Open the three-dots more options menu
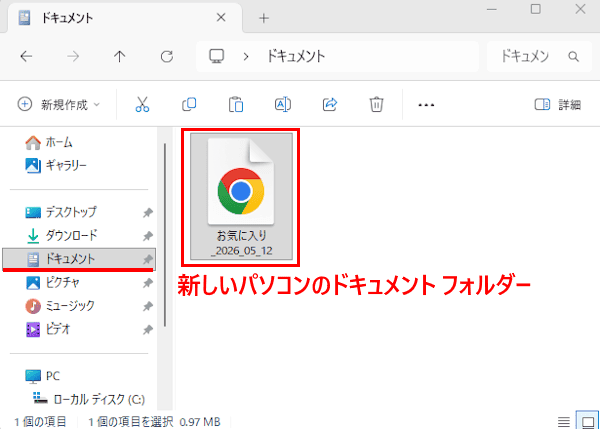The height and width of the screenshot is (429, 600). click(426, 105)
